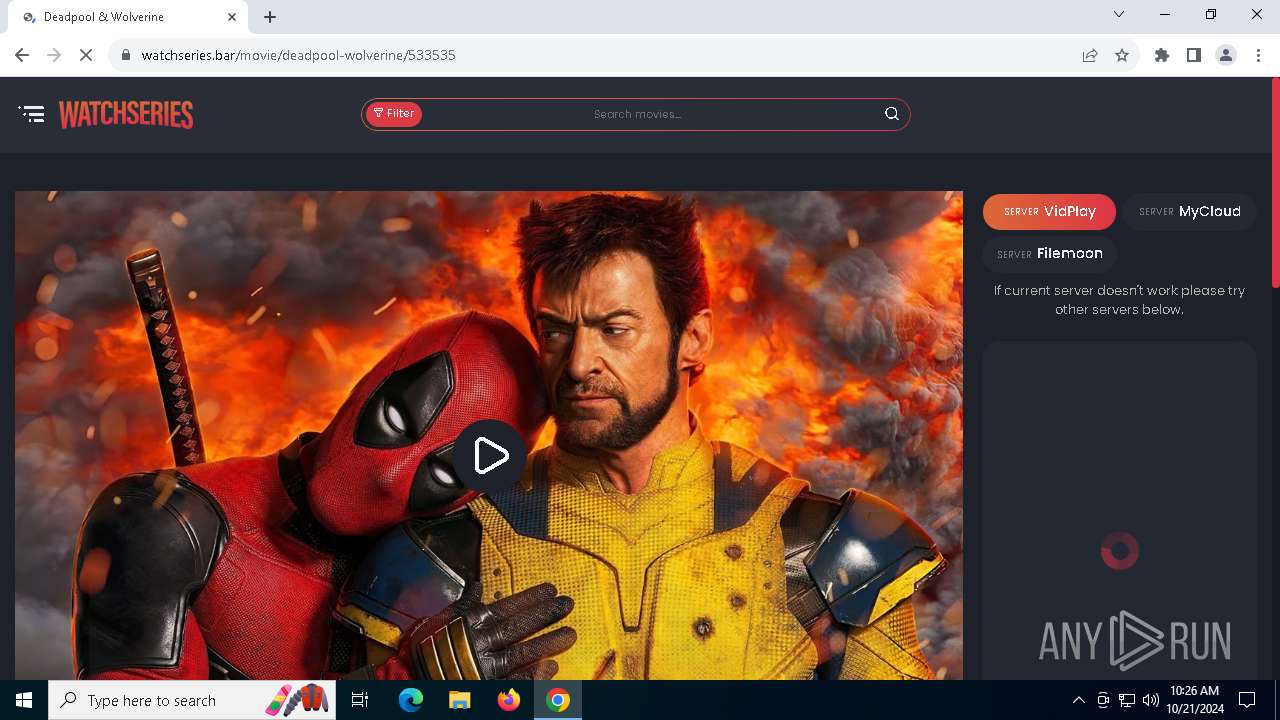The width and height of the screenshot is (1280, 720).
Task: Click the address bar URL
Action: click(x=298, y=55)
